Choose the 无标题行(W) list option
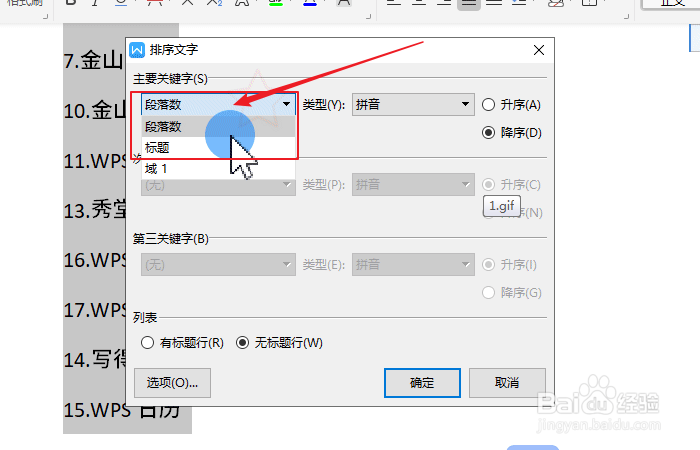The image size is (700, 450). point(242,343)
